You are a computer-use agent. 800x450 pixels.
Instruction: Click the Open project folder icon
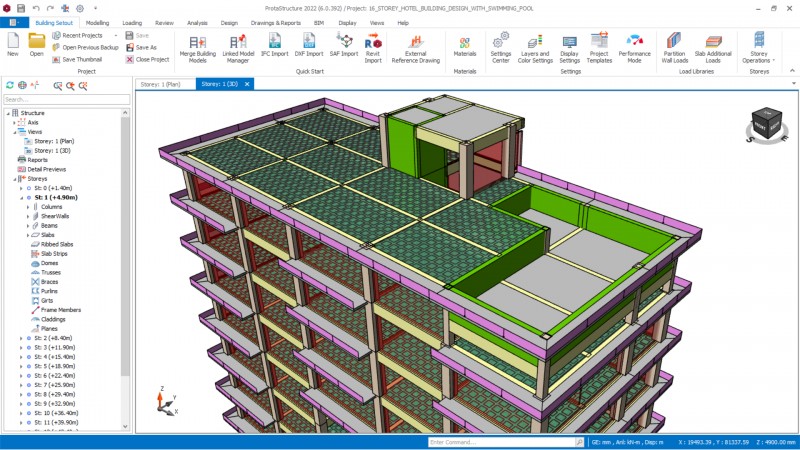[x=36, y=44]
